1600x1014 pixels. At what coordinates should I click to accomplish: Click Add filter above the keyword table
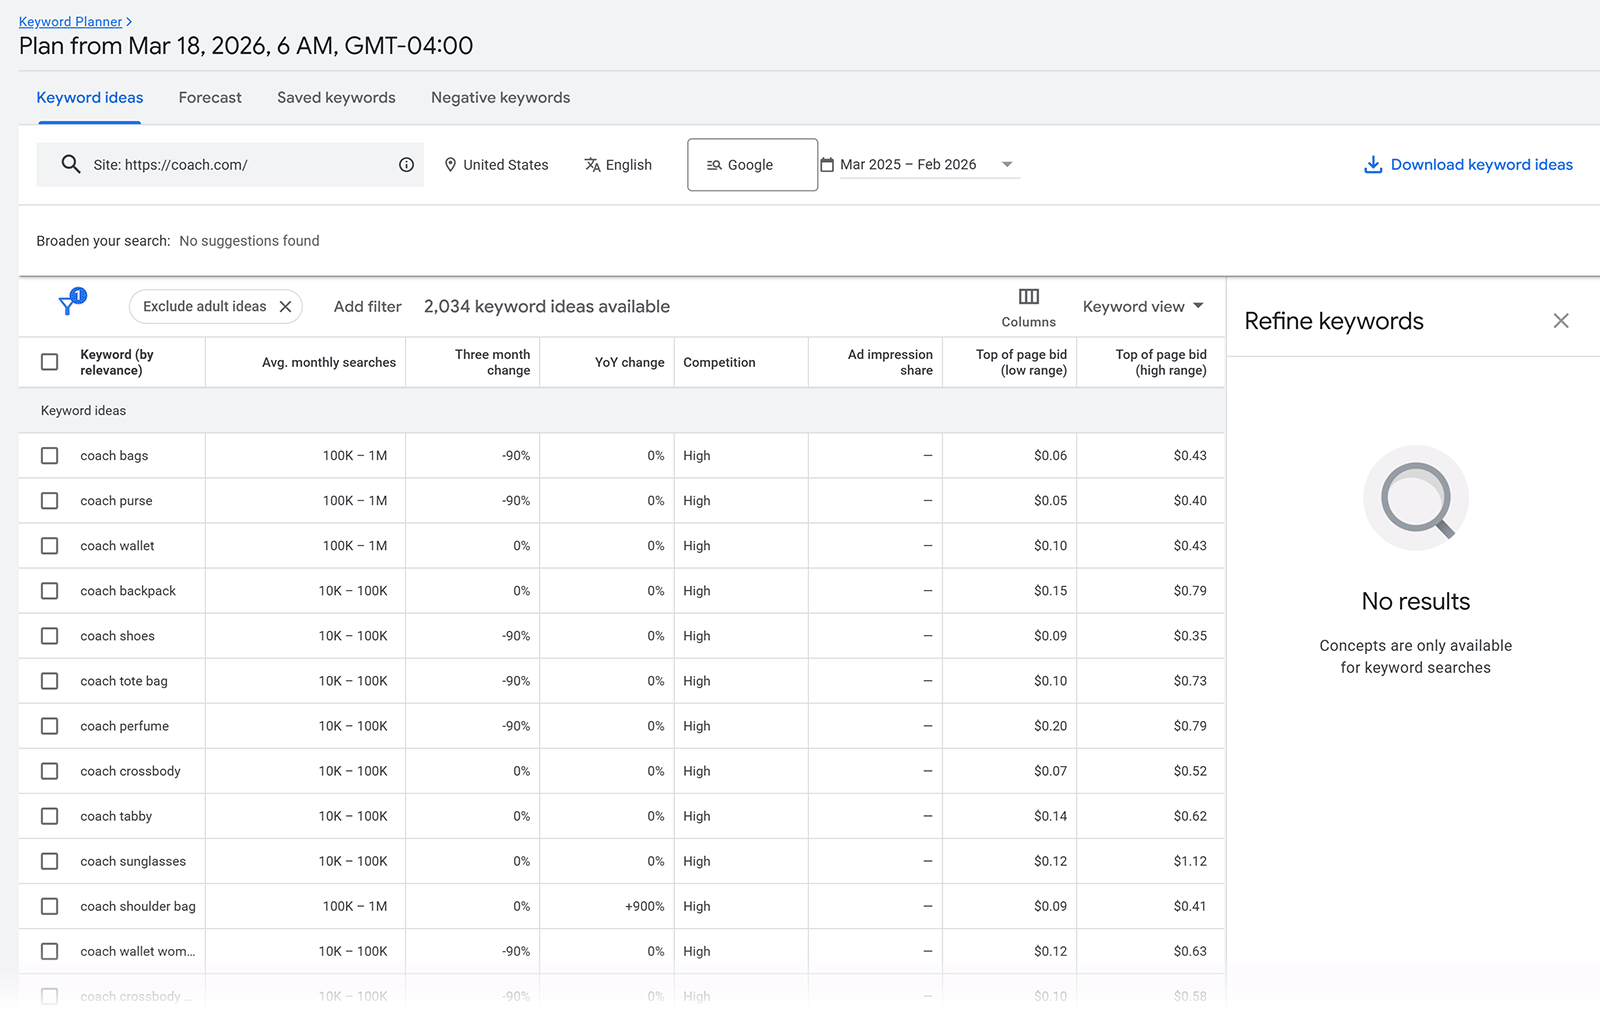tap(367, 306)
